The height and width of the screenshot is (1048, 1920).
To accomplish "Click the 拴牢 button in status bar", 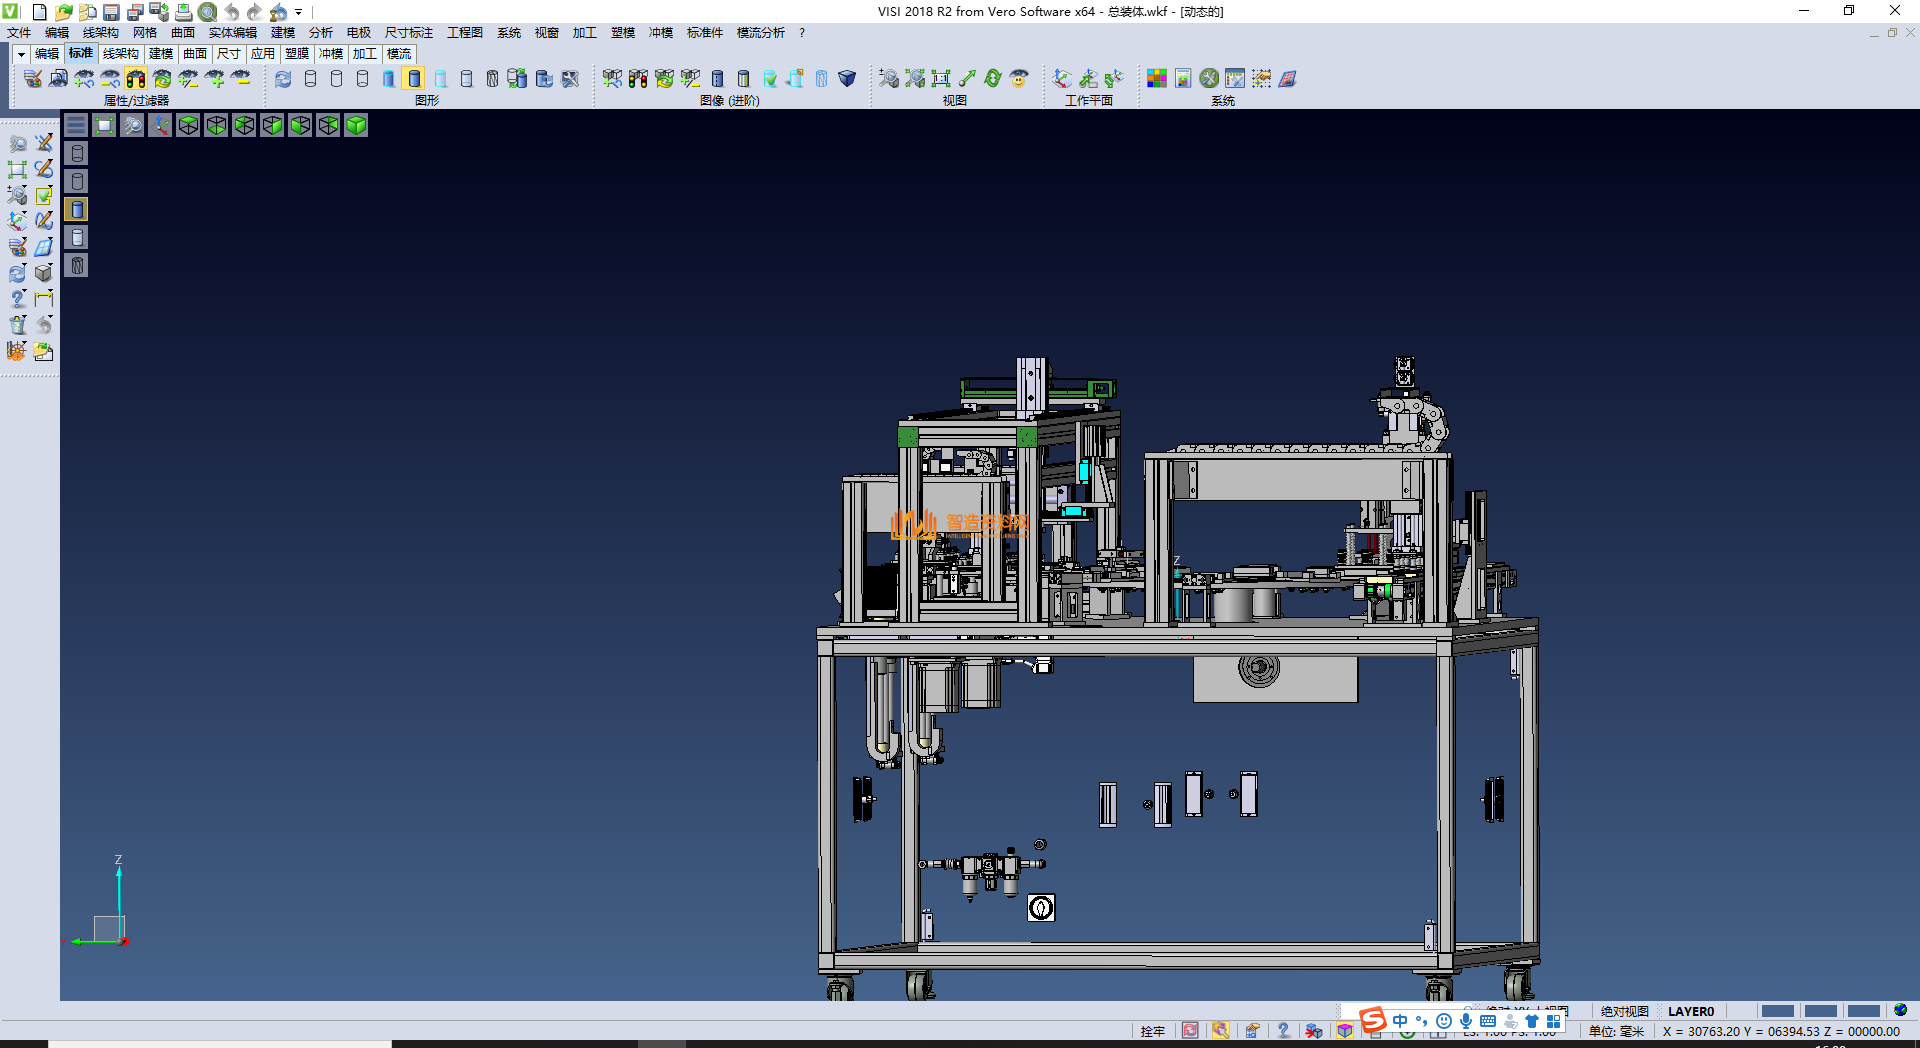I will click(1152, 1031).
